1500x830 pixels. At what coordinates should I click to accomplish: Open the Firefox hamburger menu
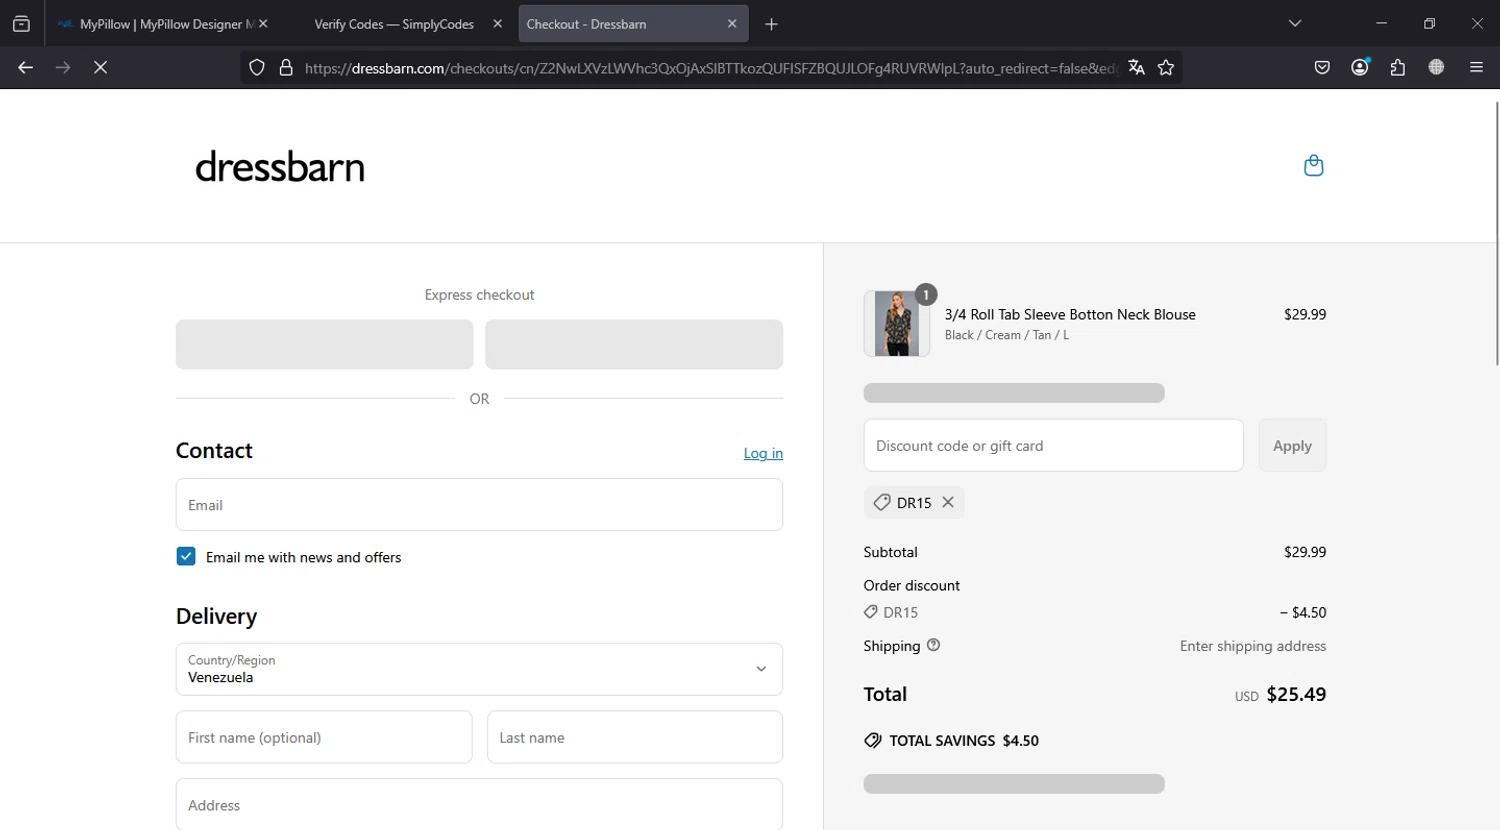(1476, 67)
